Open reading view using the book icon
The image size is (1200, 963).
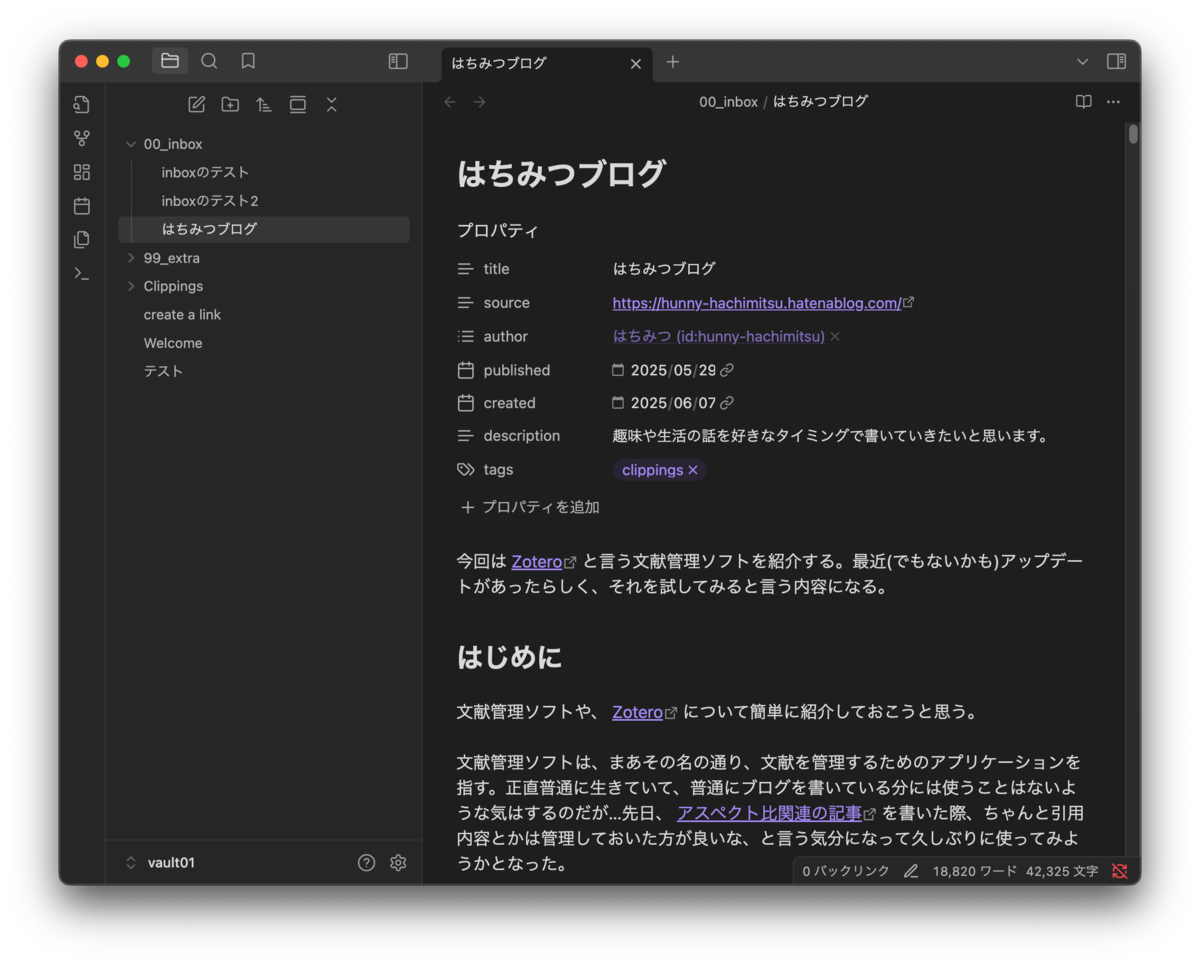tap(1083, 101)
